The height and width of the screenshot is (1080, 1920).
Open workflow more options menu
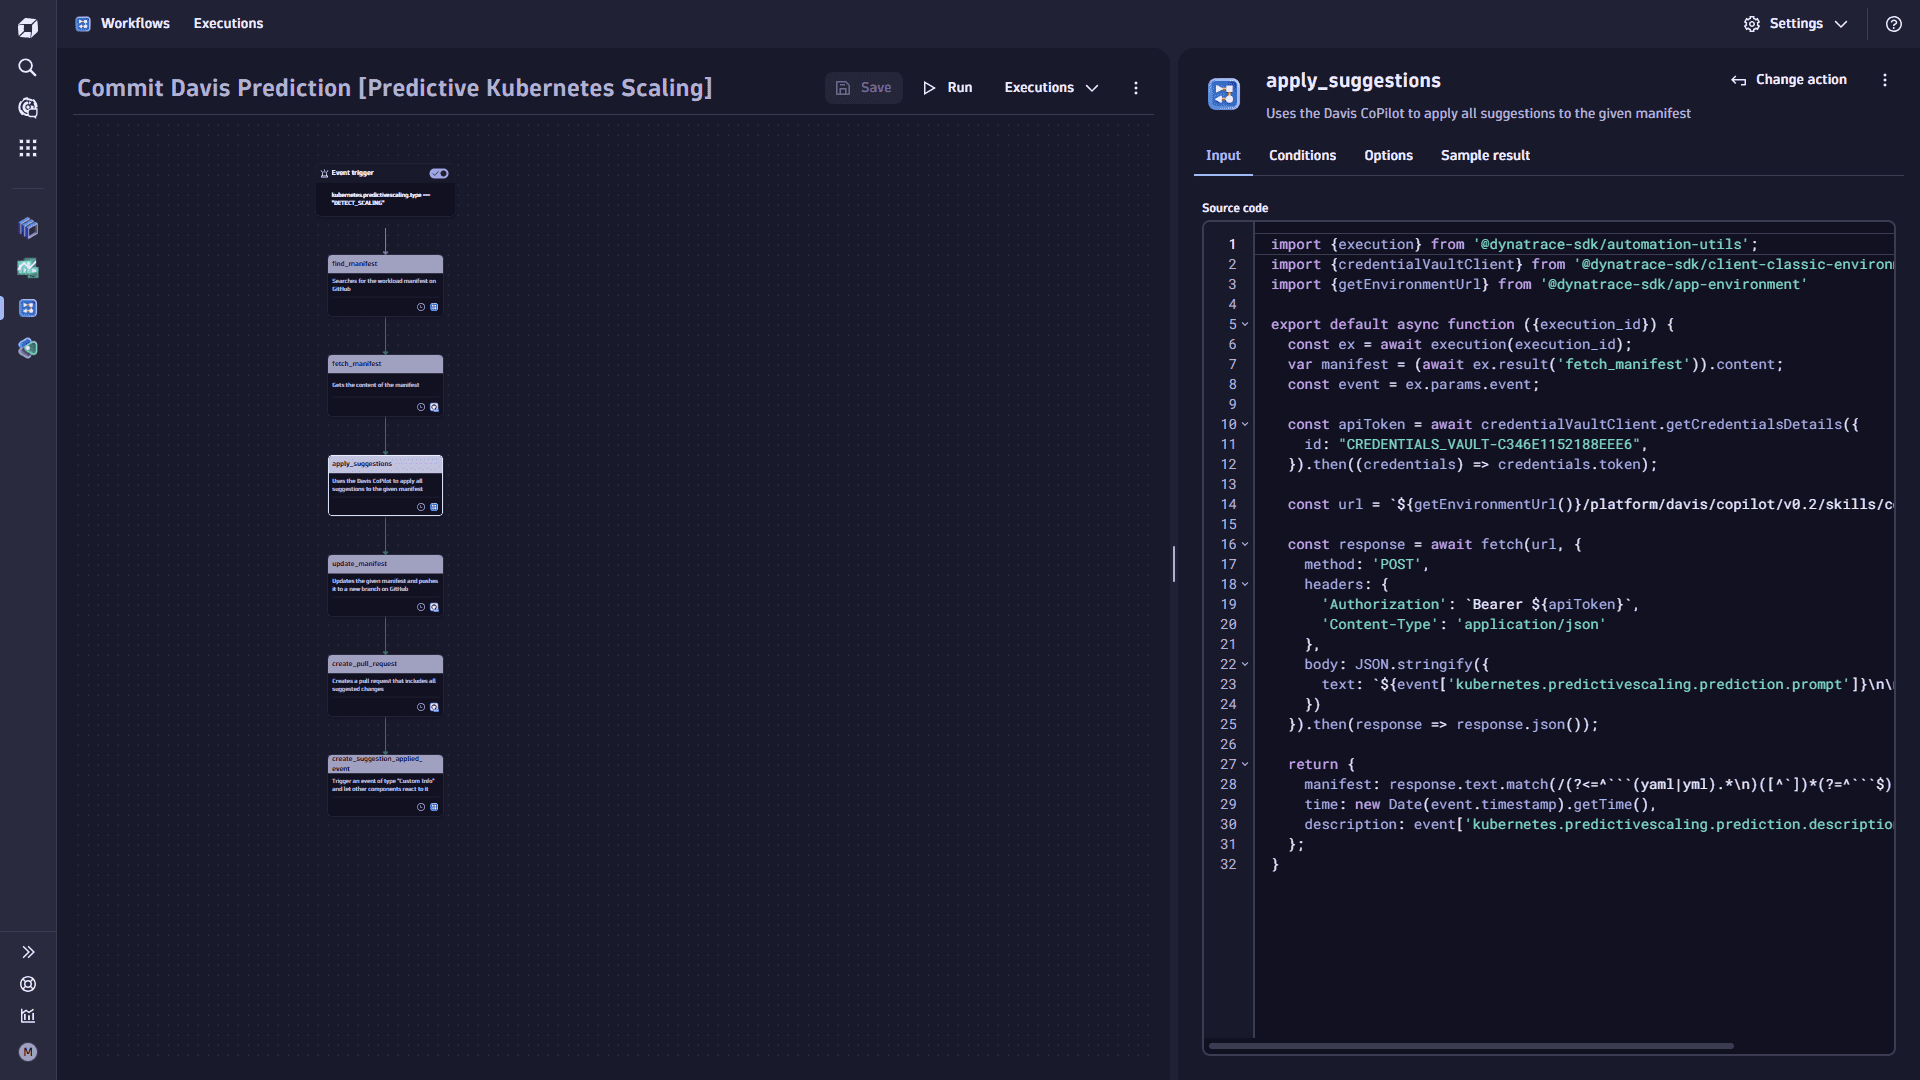click(x=1136, y=88)
